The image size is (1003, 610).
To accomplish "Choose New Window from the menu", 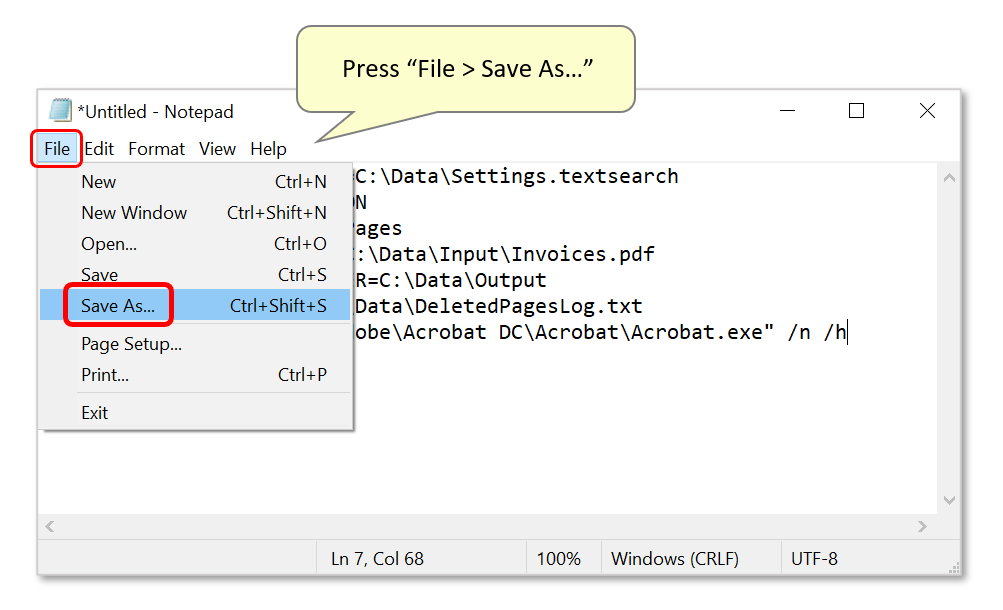I will click(x=133, y=212).
